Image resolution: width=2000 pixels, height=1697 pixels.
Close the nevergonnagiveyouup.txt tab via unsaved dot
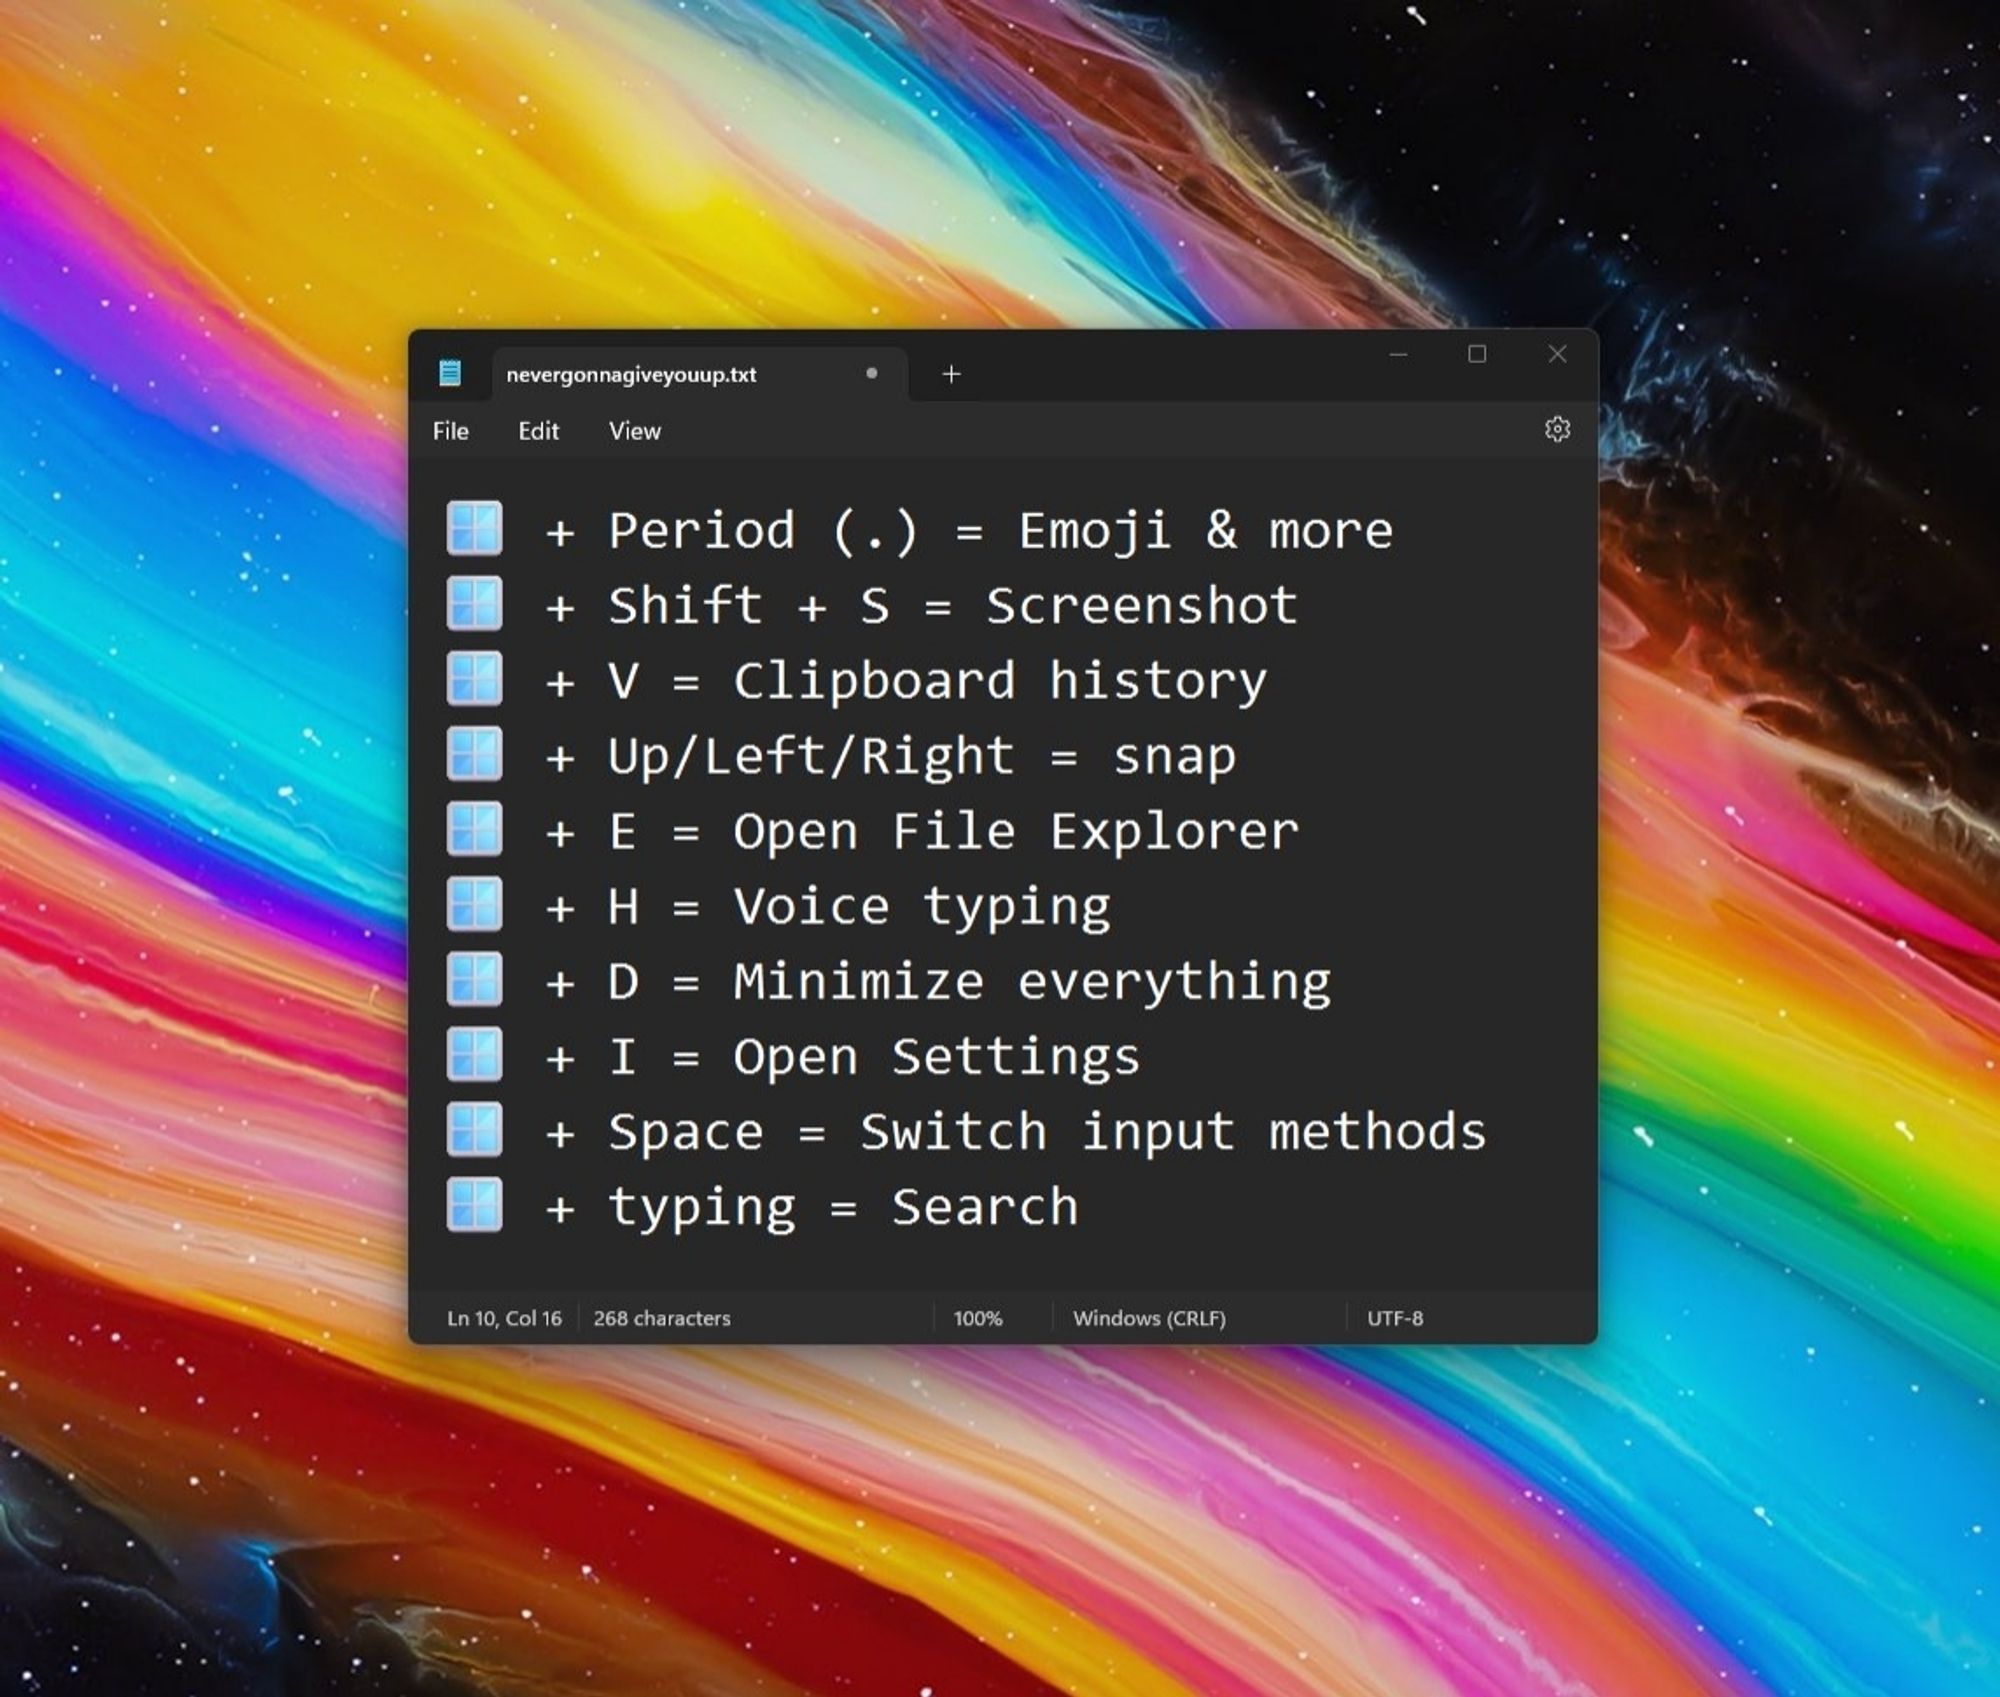pyautogui.click(x=871, y=374)
